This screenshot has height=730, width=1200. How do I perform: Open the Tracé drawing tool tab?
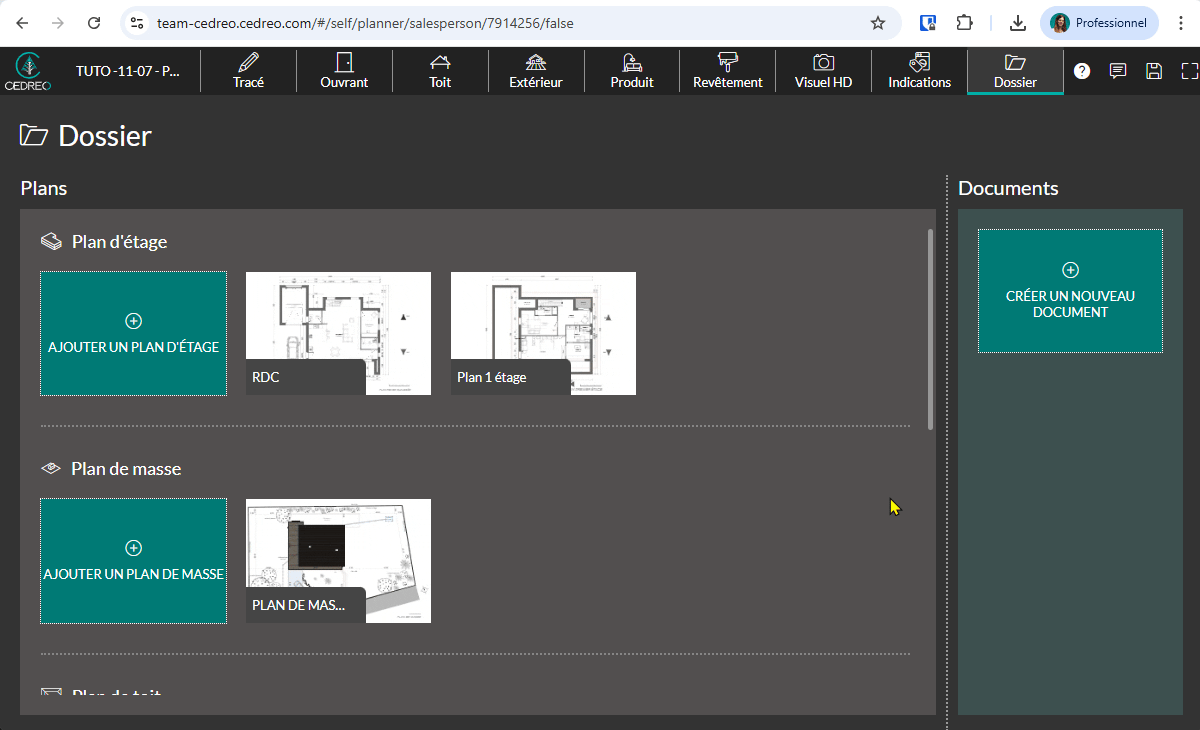(x=248, y=71)
